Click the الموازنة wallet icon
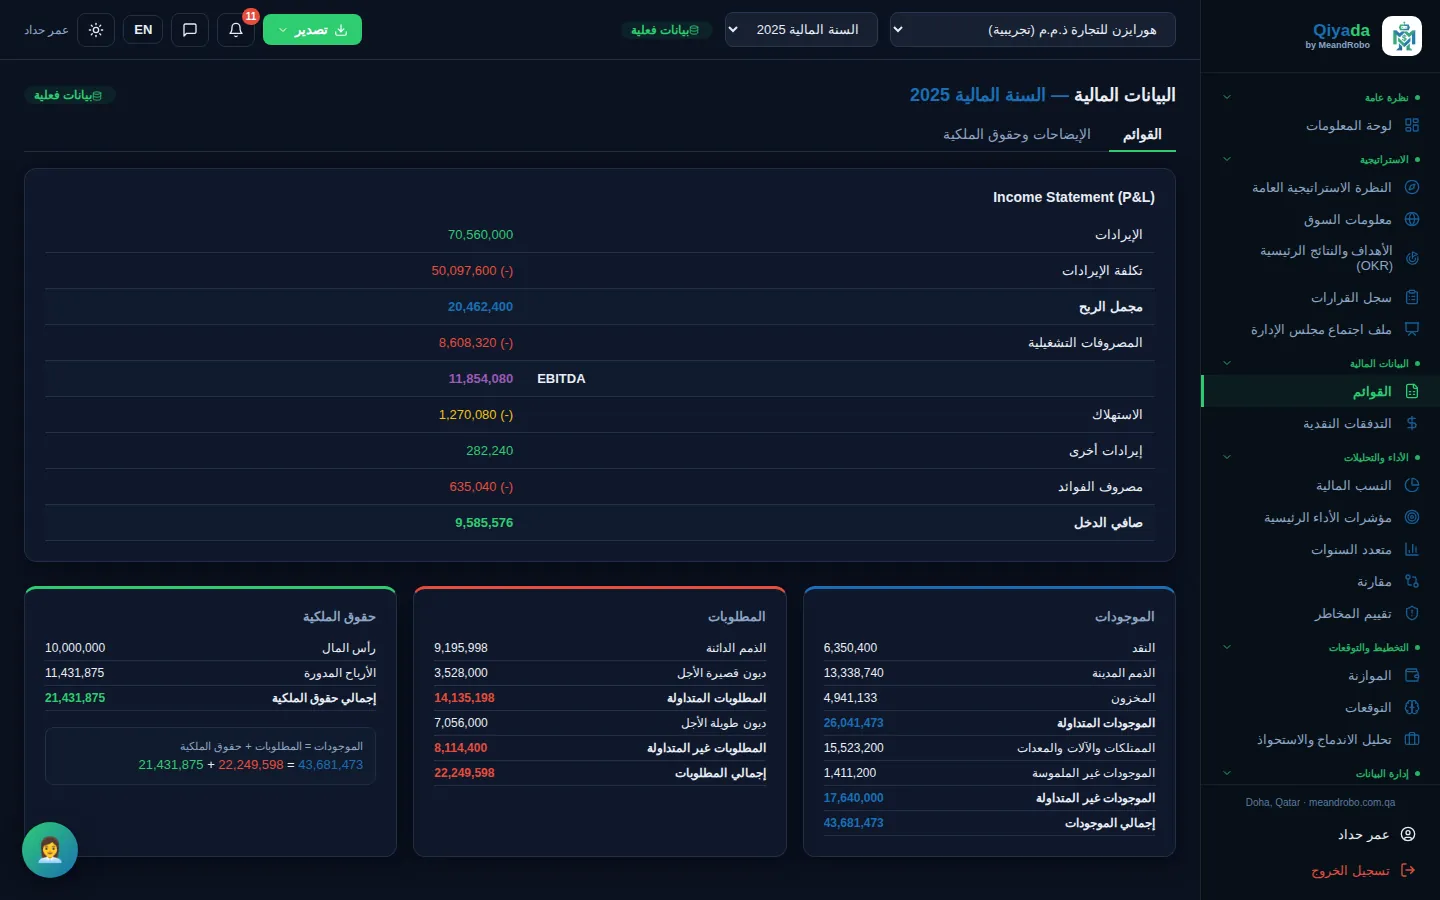Viewport: 1440px width, 900px height. point(1412,675)
